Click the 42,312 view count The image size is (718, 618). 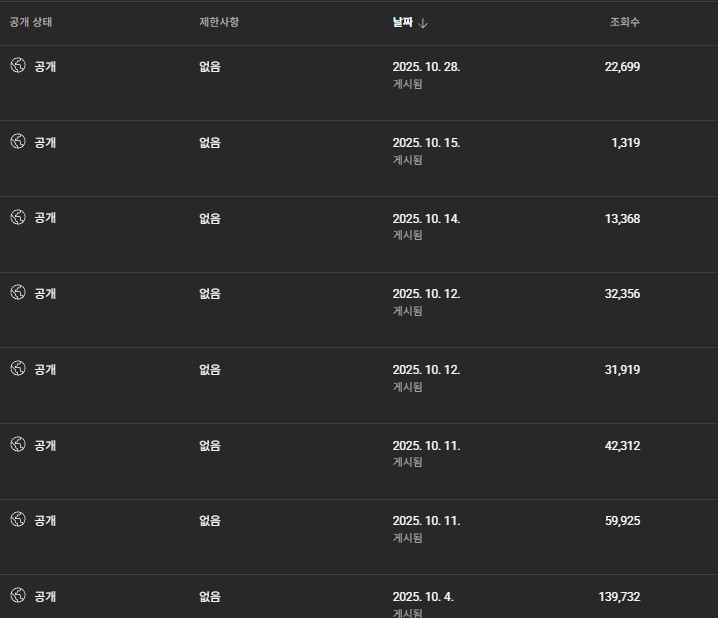[622, 446]
